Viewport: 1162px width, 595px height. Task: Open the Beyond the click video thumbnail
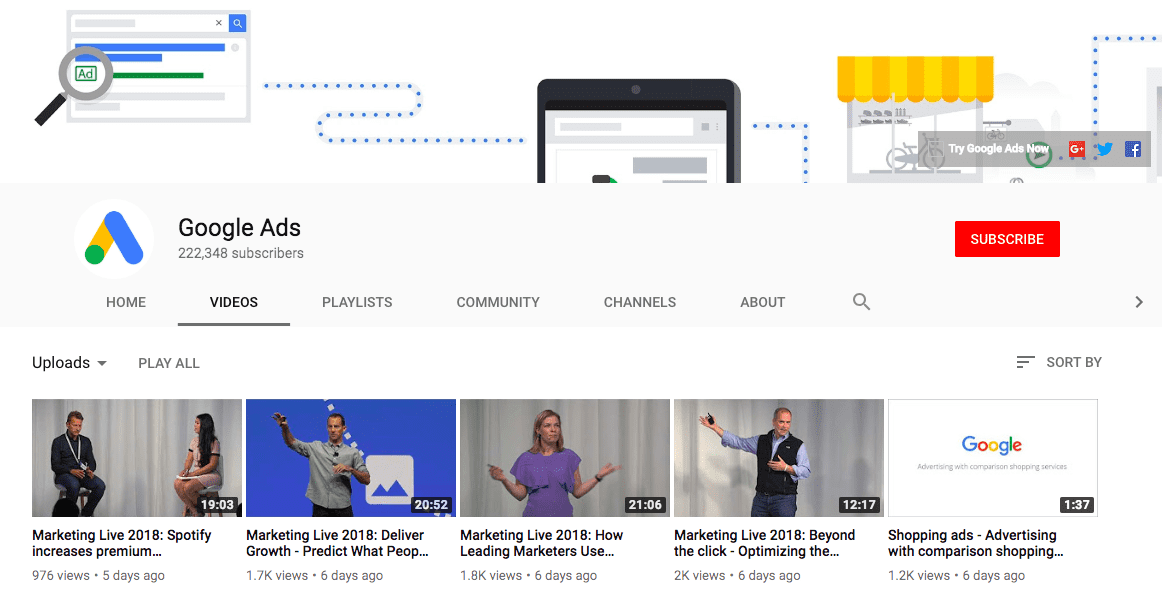coord(779,458)
